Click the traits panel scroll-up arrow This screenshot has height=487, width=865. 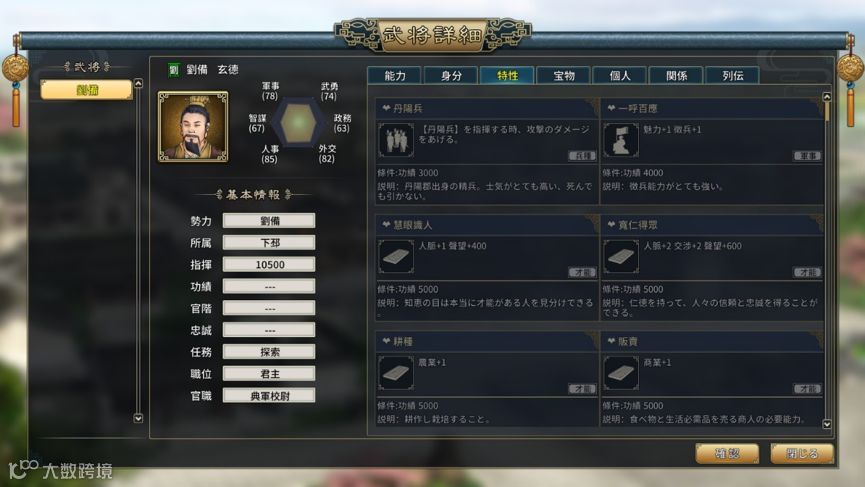(x=827, y=97)
